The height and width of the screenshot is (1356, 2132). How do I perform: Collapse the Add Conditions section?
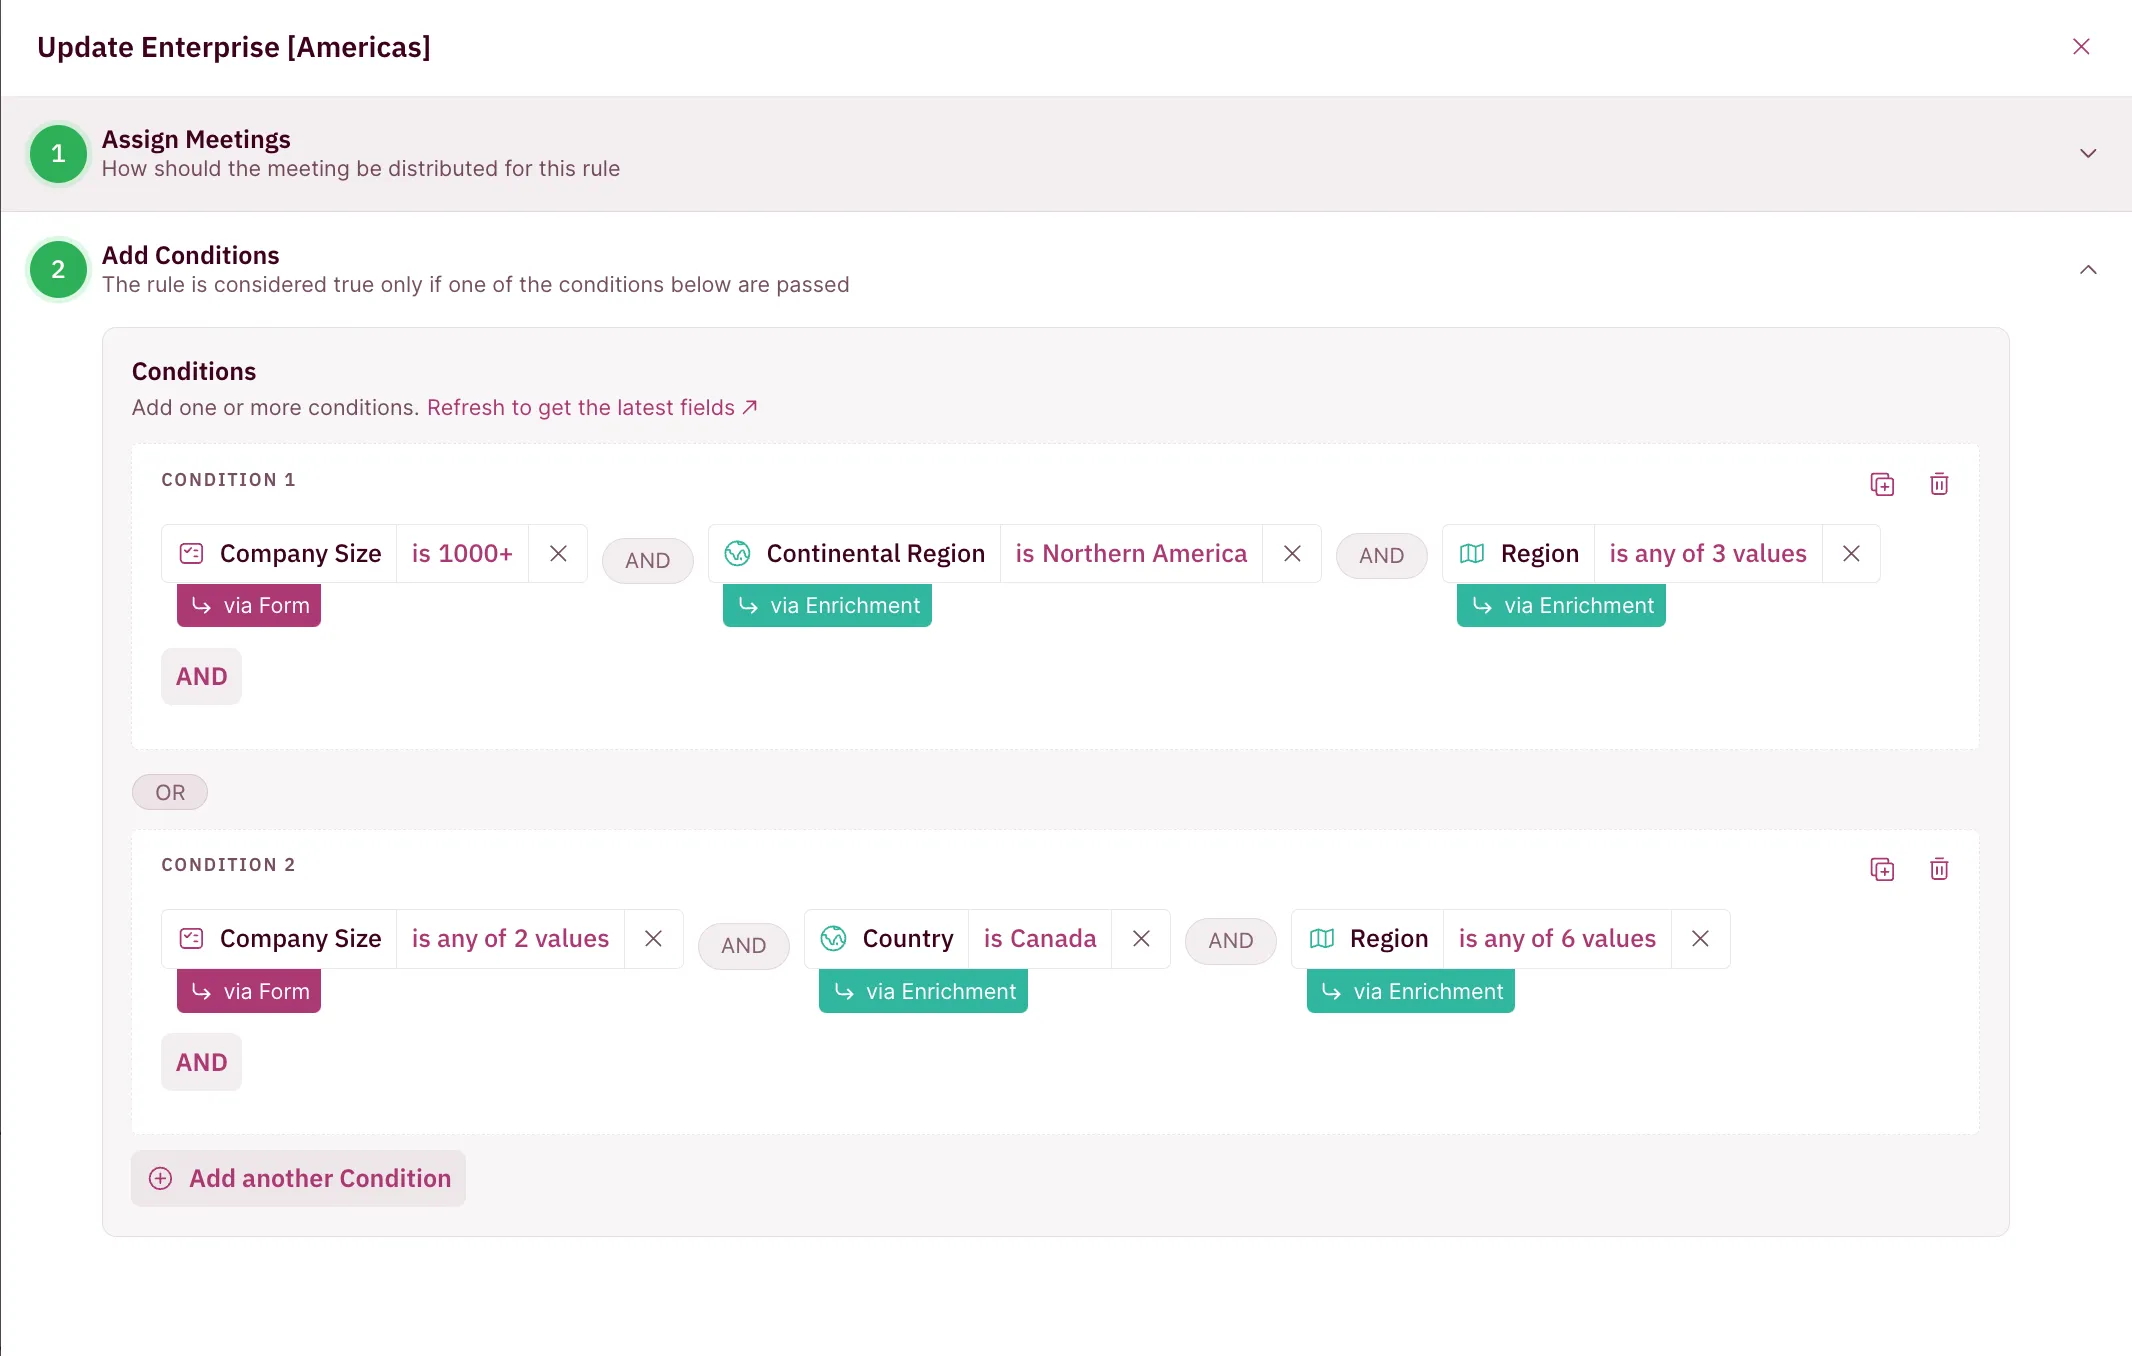[2088, 269]
